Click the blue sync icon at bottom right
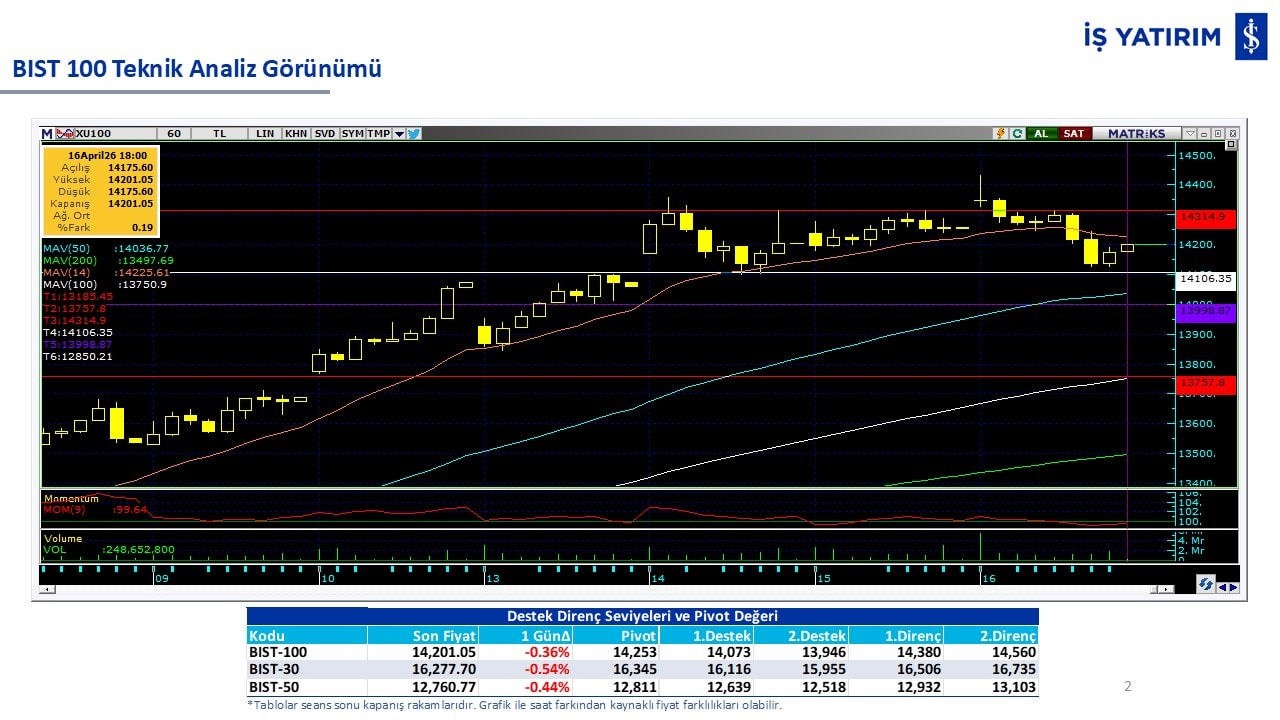This screenshot has height=720, width=1280. (x=1205, y=585)
